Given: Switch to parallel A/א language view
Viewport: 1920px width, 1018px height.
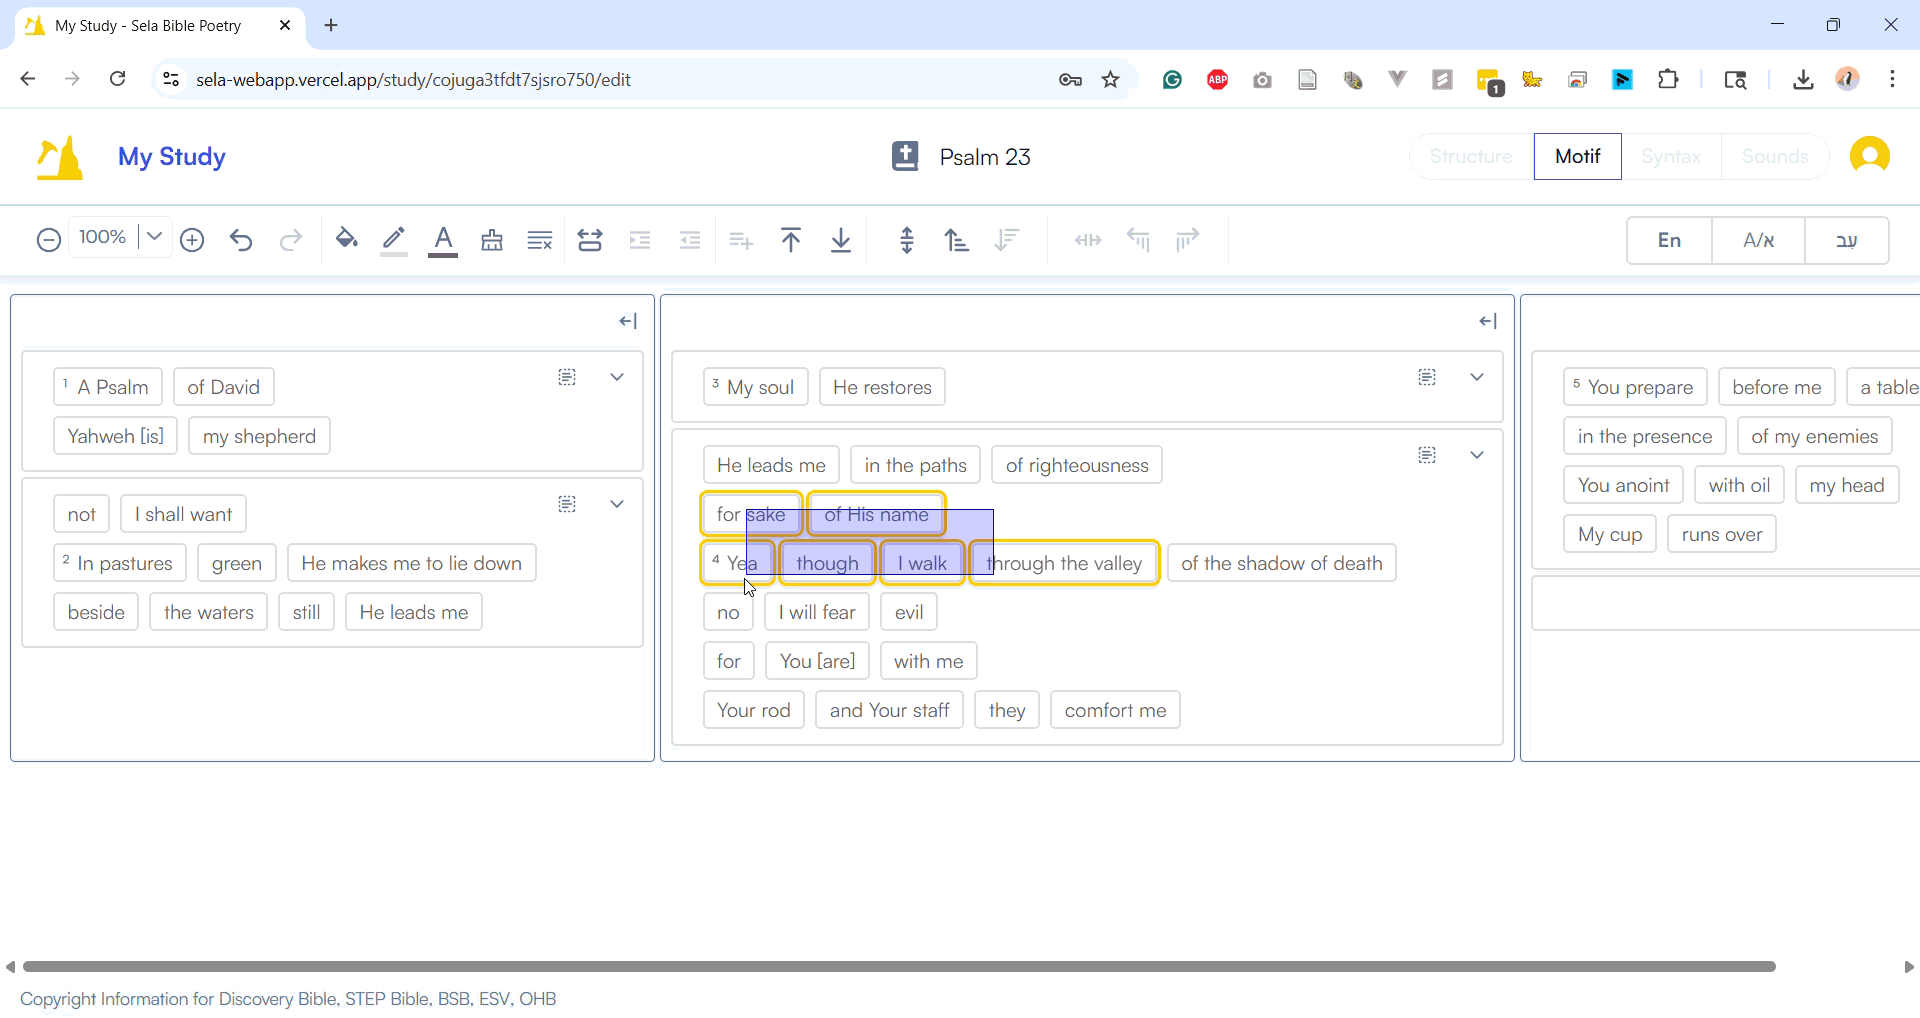Looking at the screenshot, I should coord(1758,240).
